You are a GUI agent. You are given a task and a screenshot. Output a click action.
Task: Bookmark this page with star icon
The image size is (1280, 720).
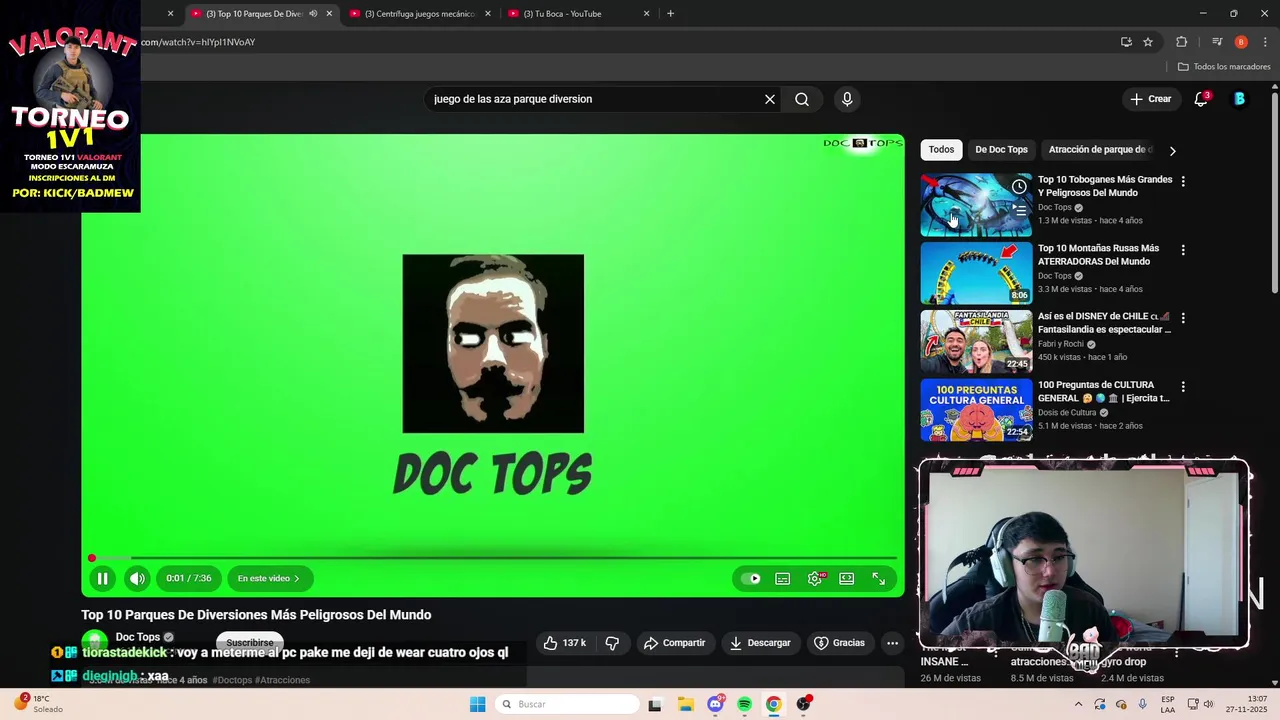click(x=1148, y=42)
